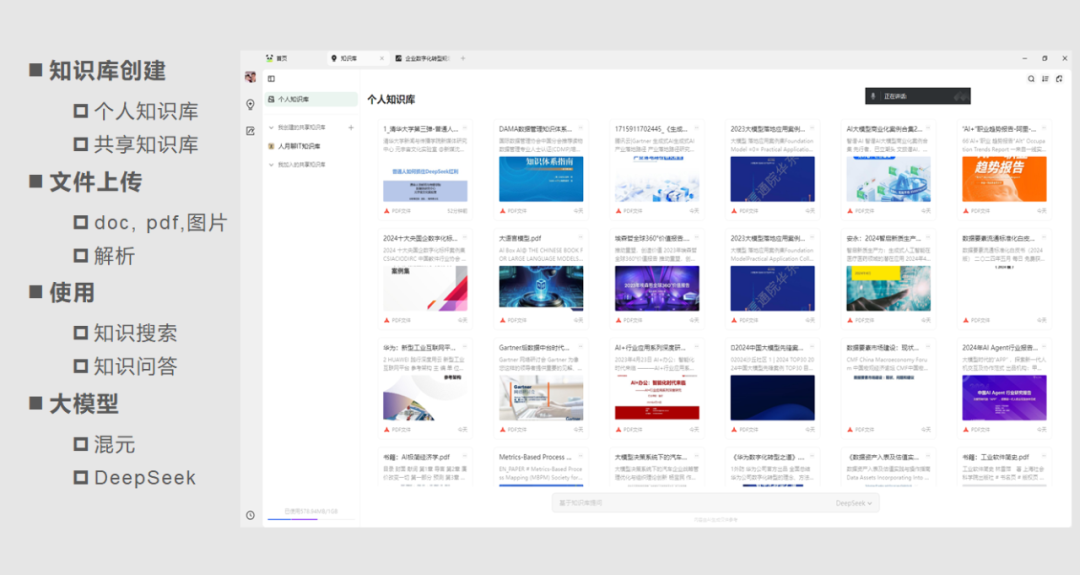Open the 2024十大央国企数字化 card
This screenshot has height=575, width=1080.
425,278
